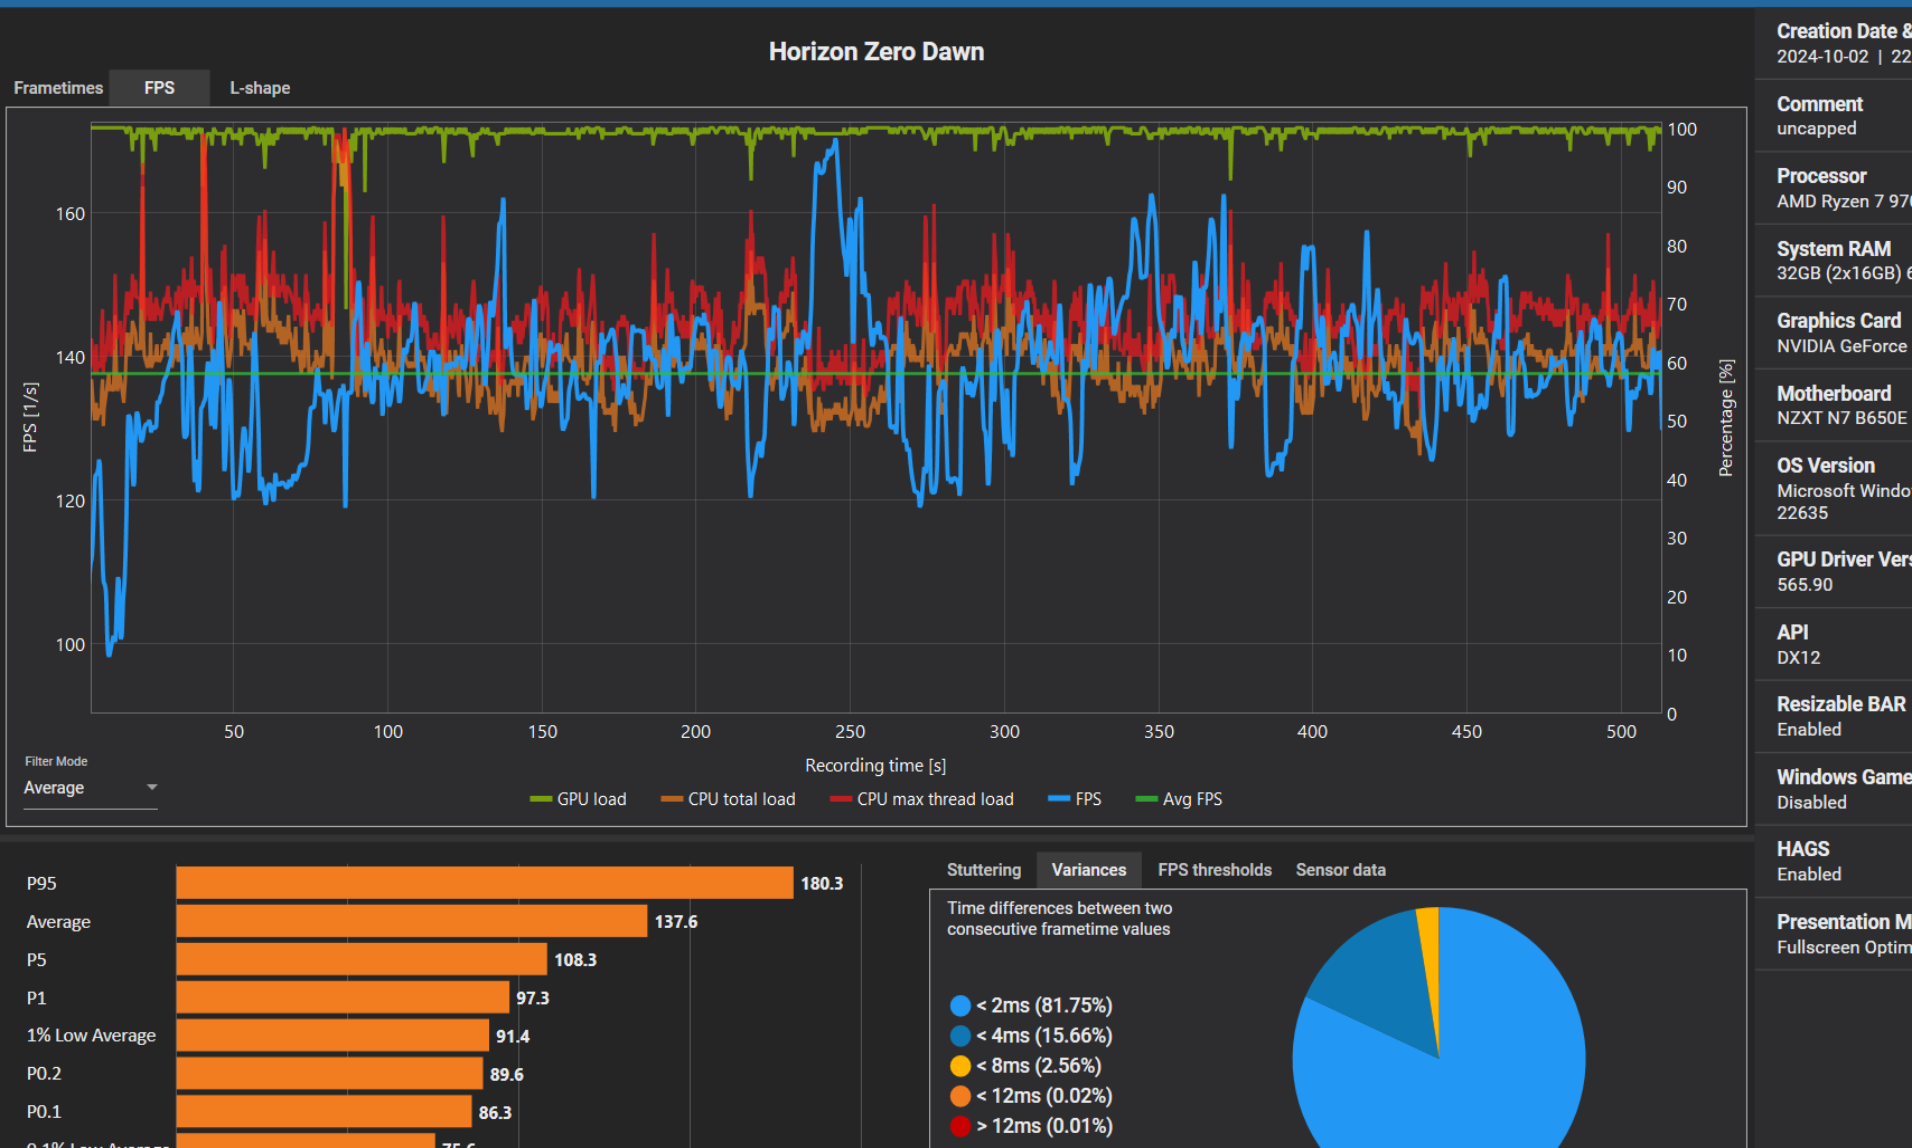Toggle CPU total load legend entry
1912x1148 pixels.
coord(728,799)
